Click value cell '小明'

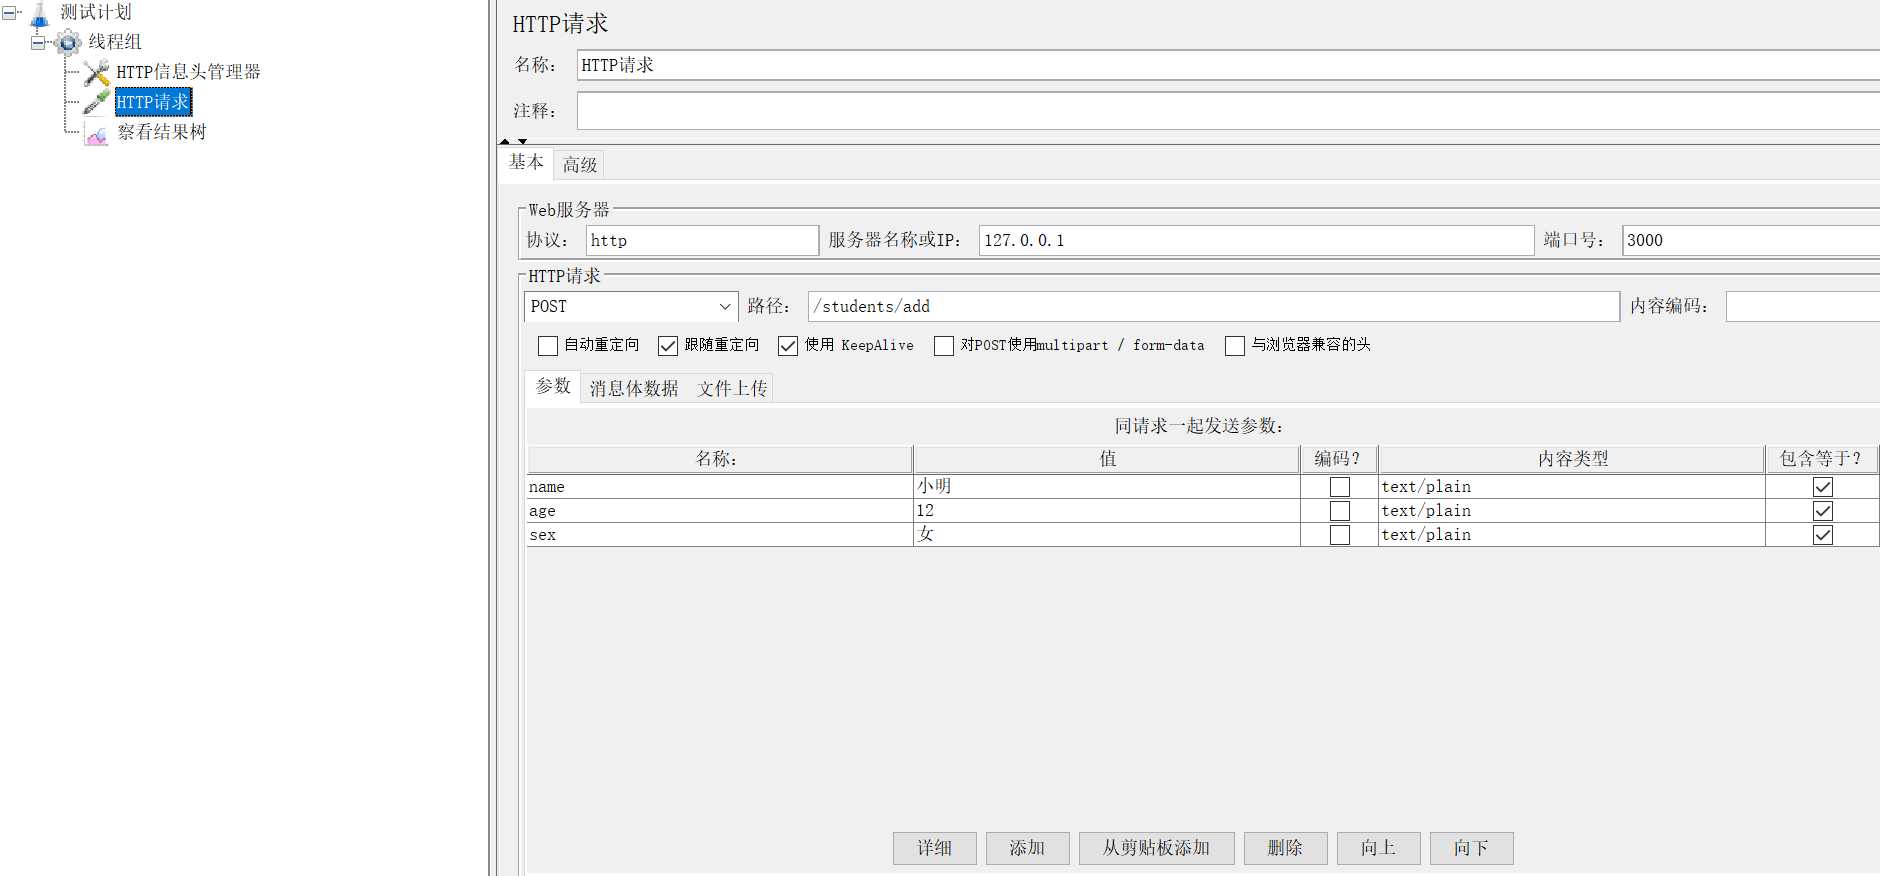pos(1107,487)
